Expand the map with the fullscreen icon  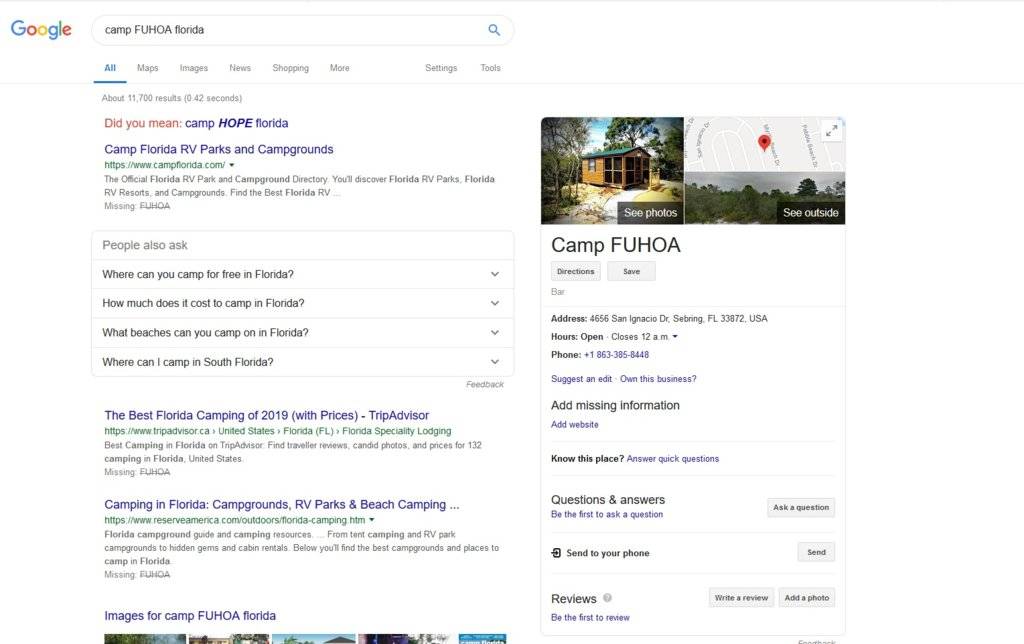(x=831, y=131)
